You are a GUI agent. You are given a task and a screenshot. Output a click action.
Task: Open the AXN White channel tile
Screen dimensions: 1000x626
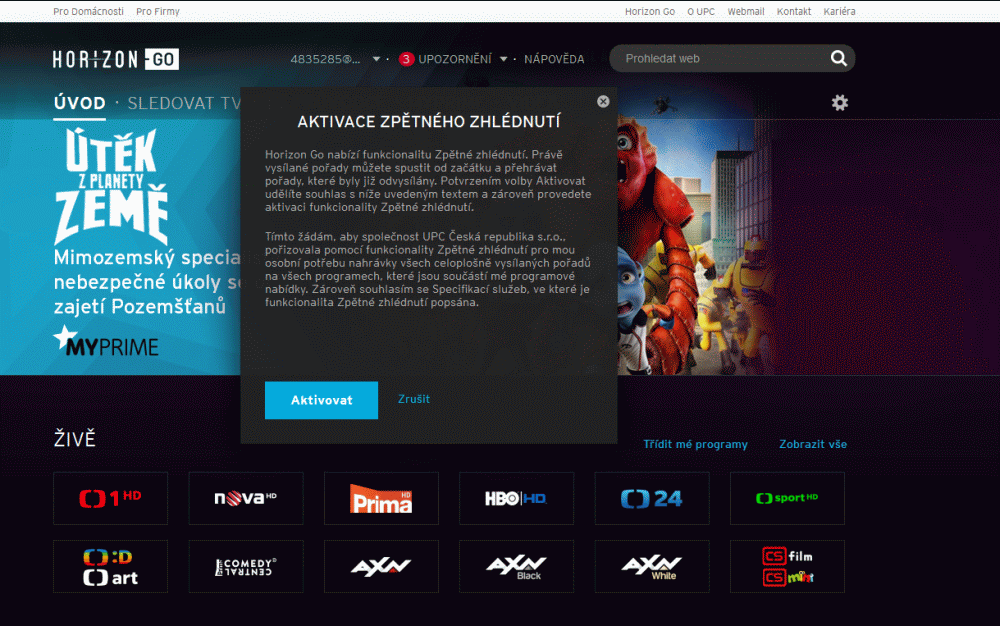tap(652, 567)
